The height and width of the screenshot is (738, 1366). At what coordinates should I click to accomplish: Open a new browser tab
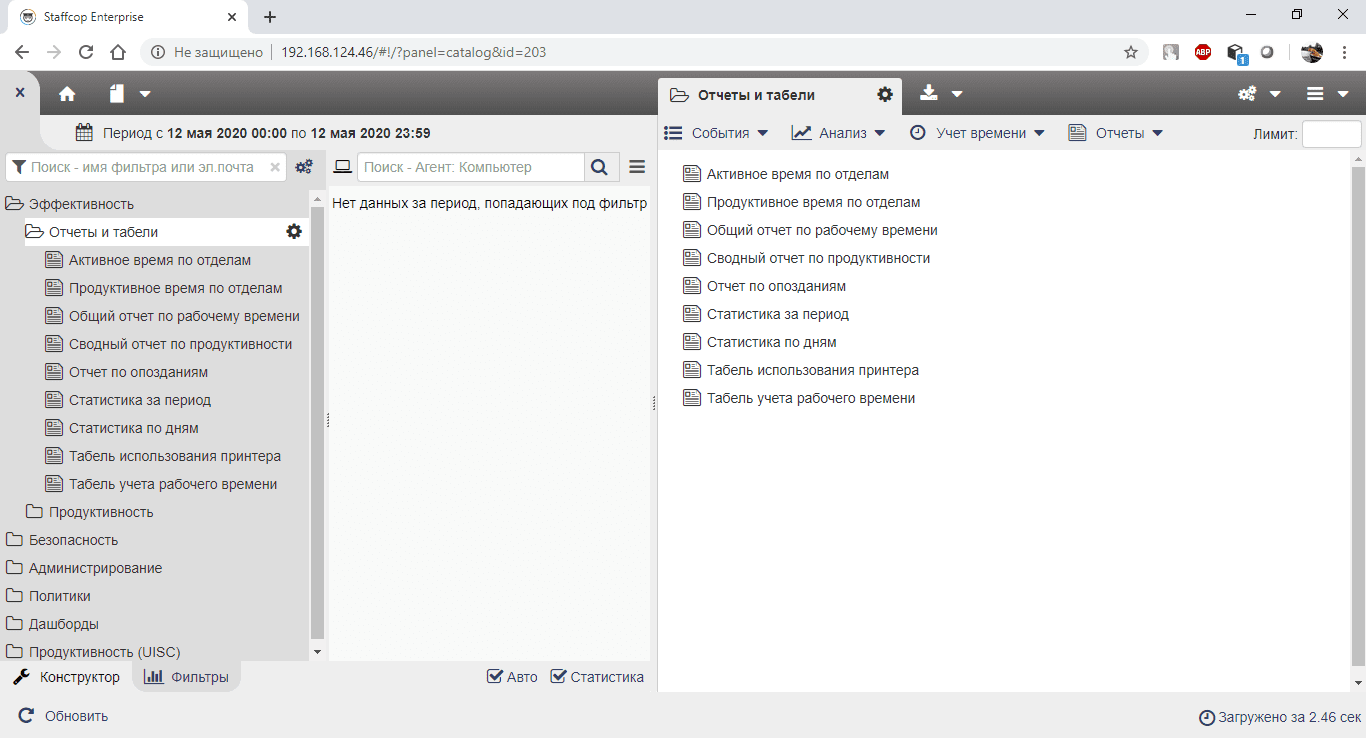[x=270, y=17]
